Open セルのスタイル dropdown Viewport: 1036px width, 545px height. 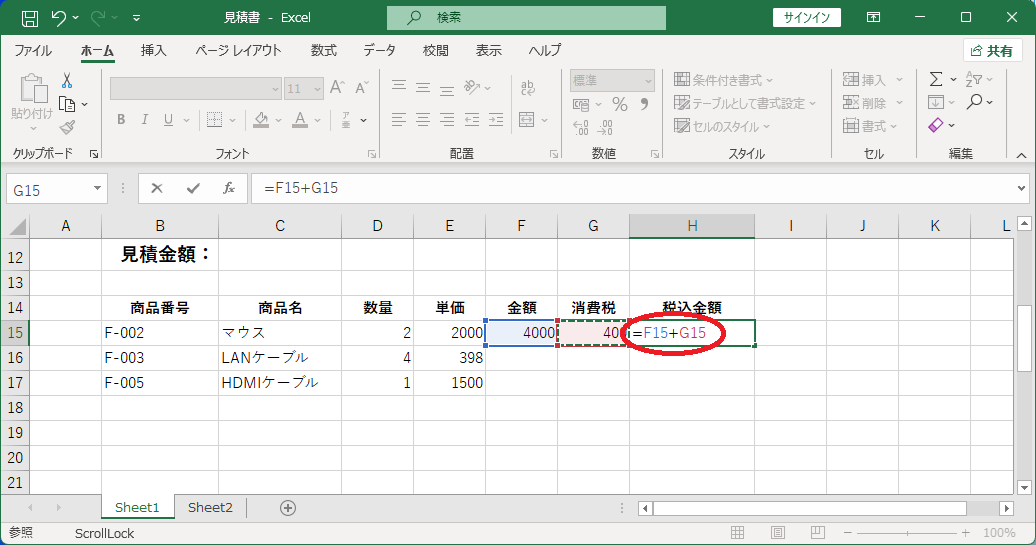point(722,126)
